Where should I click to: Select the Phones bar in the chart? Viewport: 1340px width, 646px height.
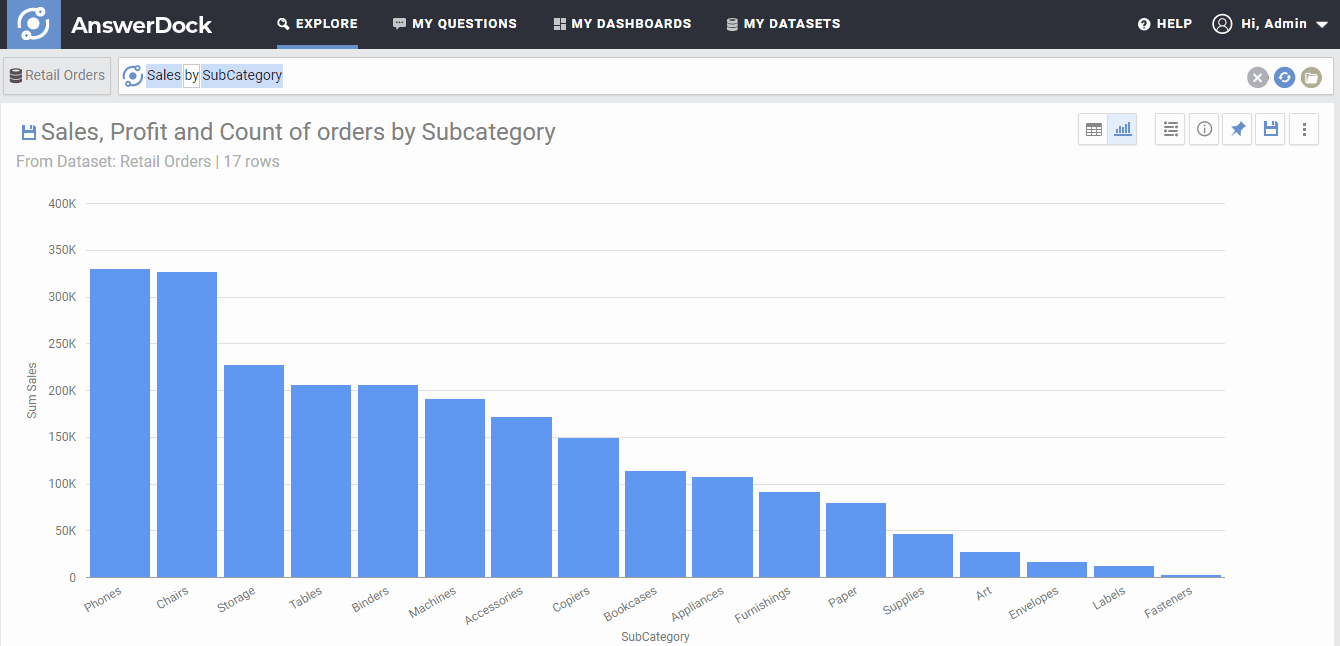click(x=120, y=423)
